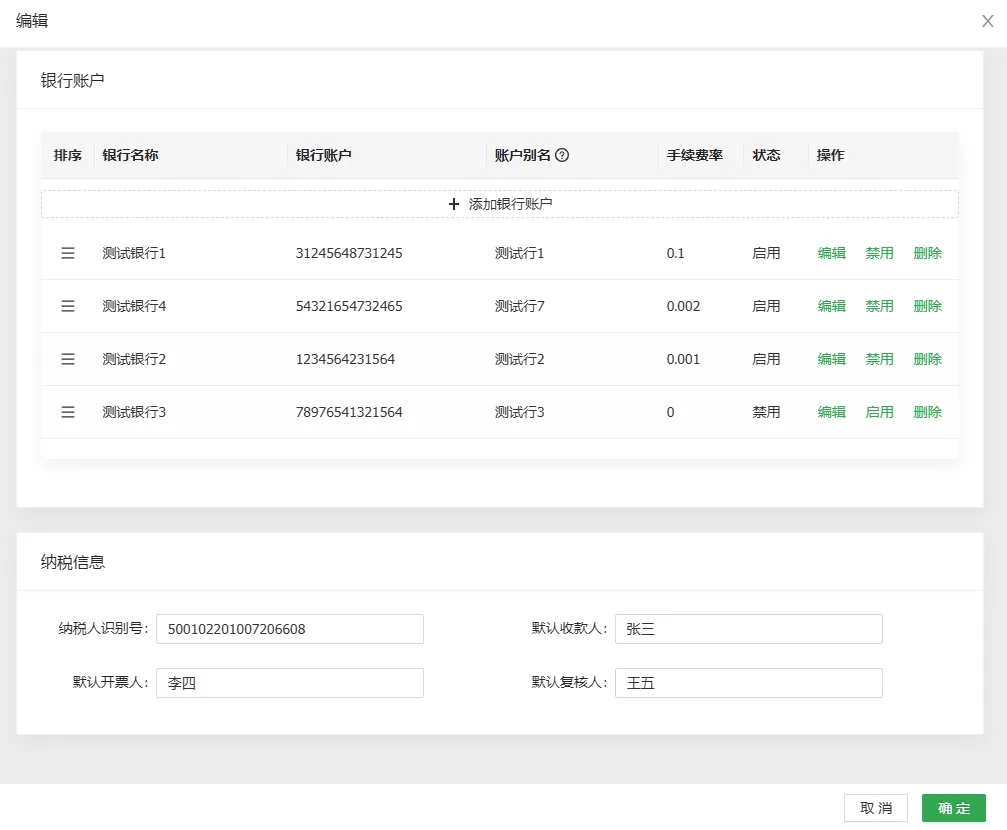Disable the 测试银行1 account

tap(879, 253)
